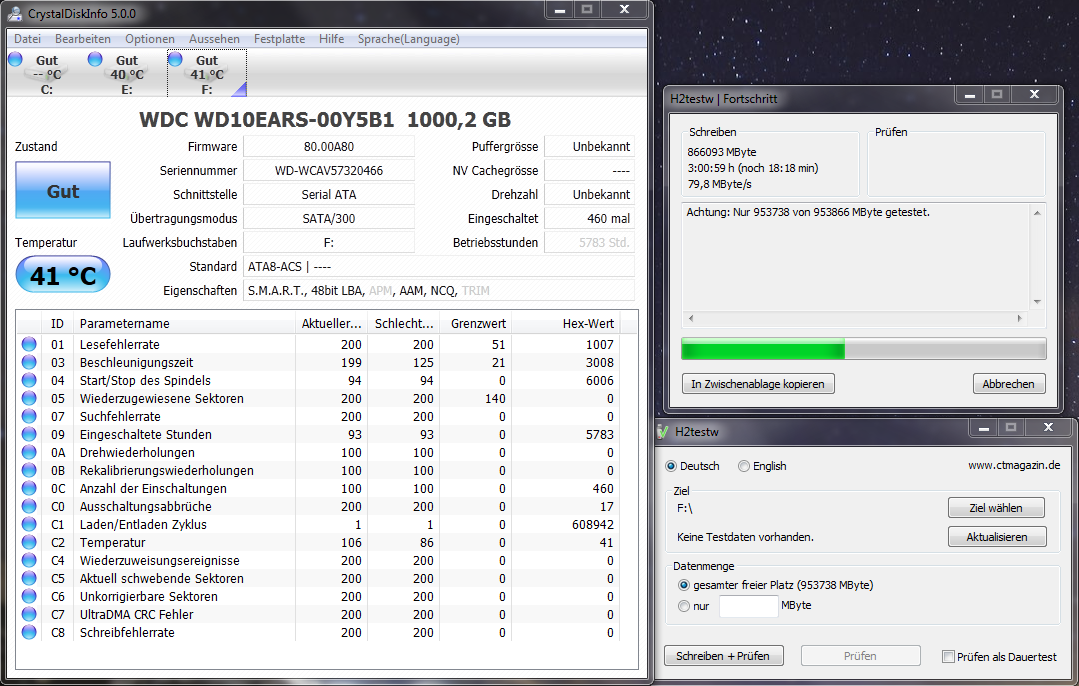This screenshot has height=686, width=1079.
Task: Click status orb for Lesefehlerrate row
Action: click(x=29, y=344)
